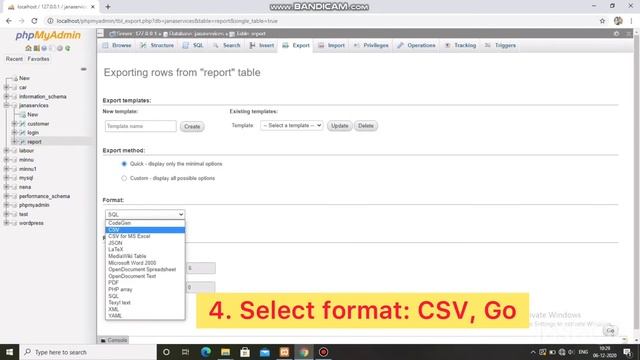
Task: Click the Create template button
Action: pyautogui.click(x=192, y=127)
